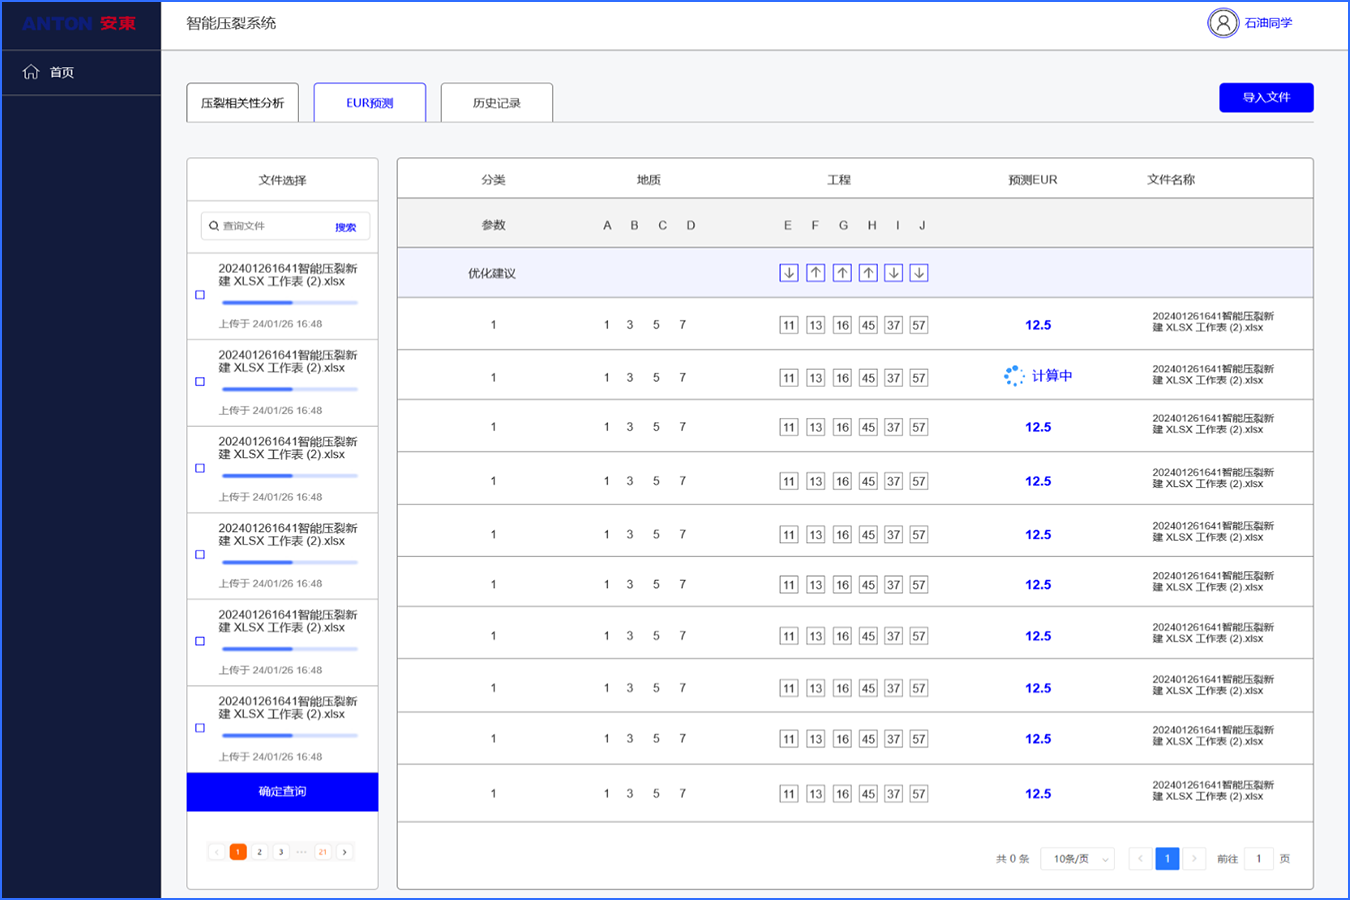The image size is (1350, 900).
Task: Switch to 历史记录 tab
Action: 497,103
